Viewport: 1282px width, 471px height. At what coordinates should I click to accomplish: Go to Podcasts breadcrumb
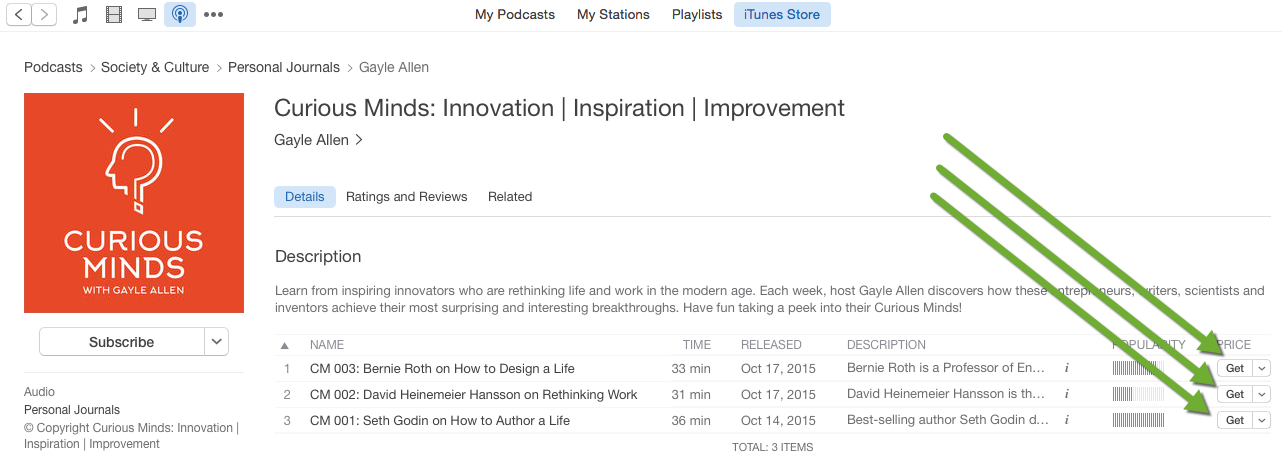click(x=53, y=68)
